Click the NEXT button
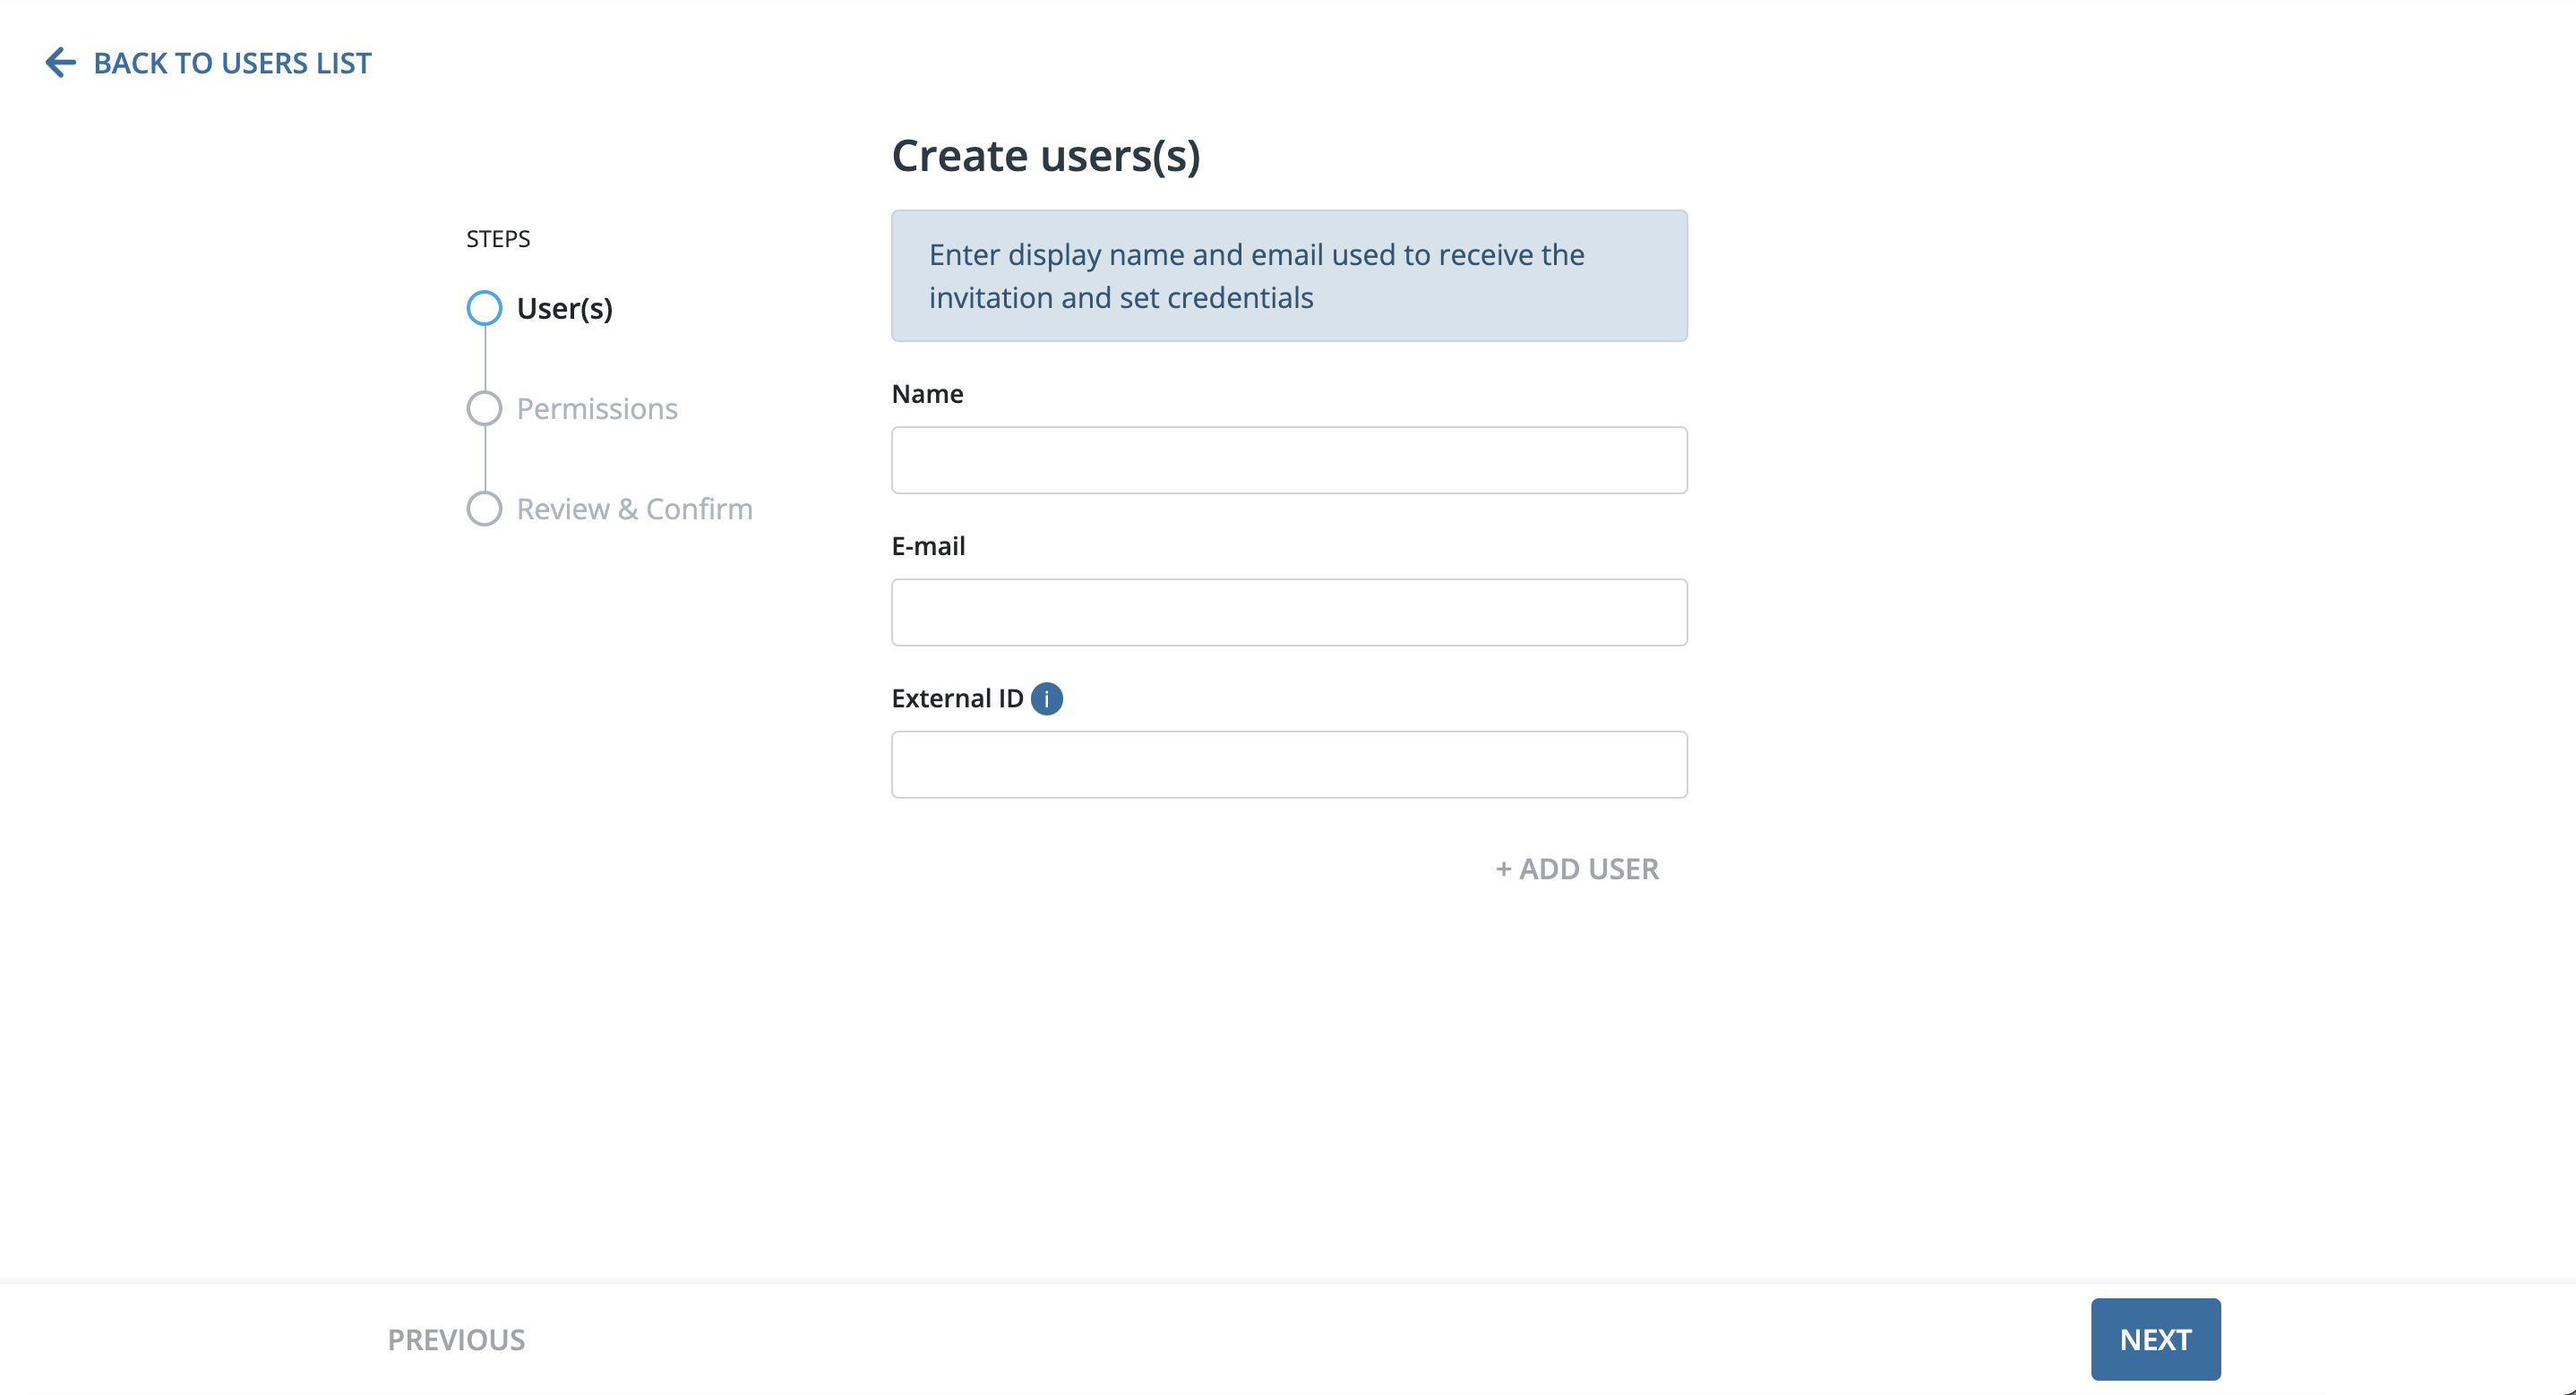This screenshot has width=2576, height=1395. click(2155, 1339)
